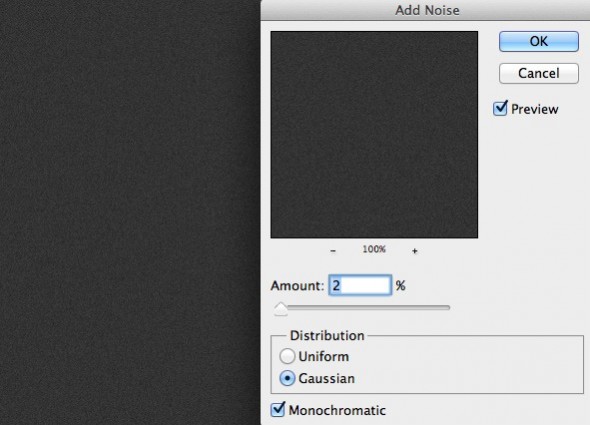Click the Add Noise title bar
This screenshot has width=590, height=425.
coord(425,10)
